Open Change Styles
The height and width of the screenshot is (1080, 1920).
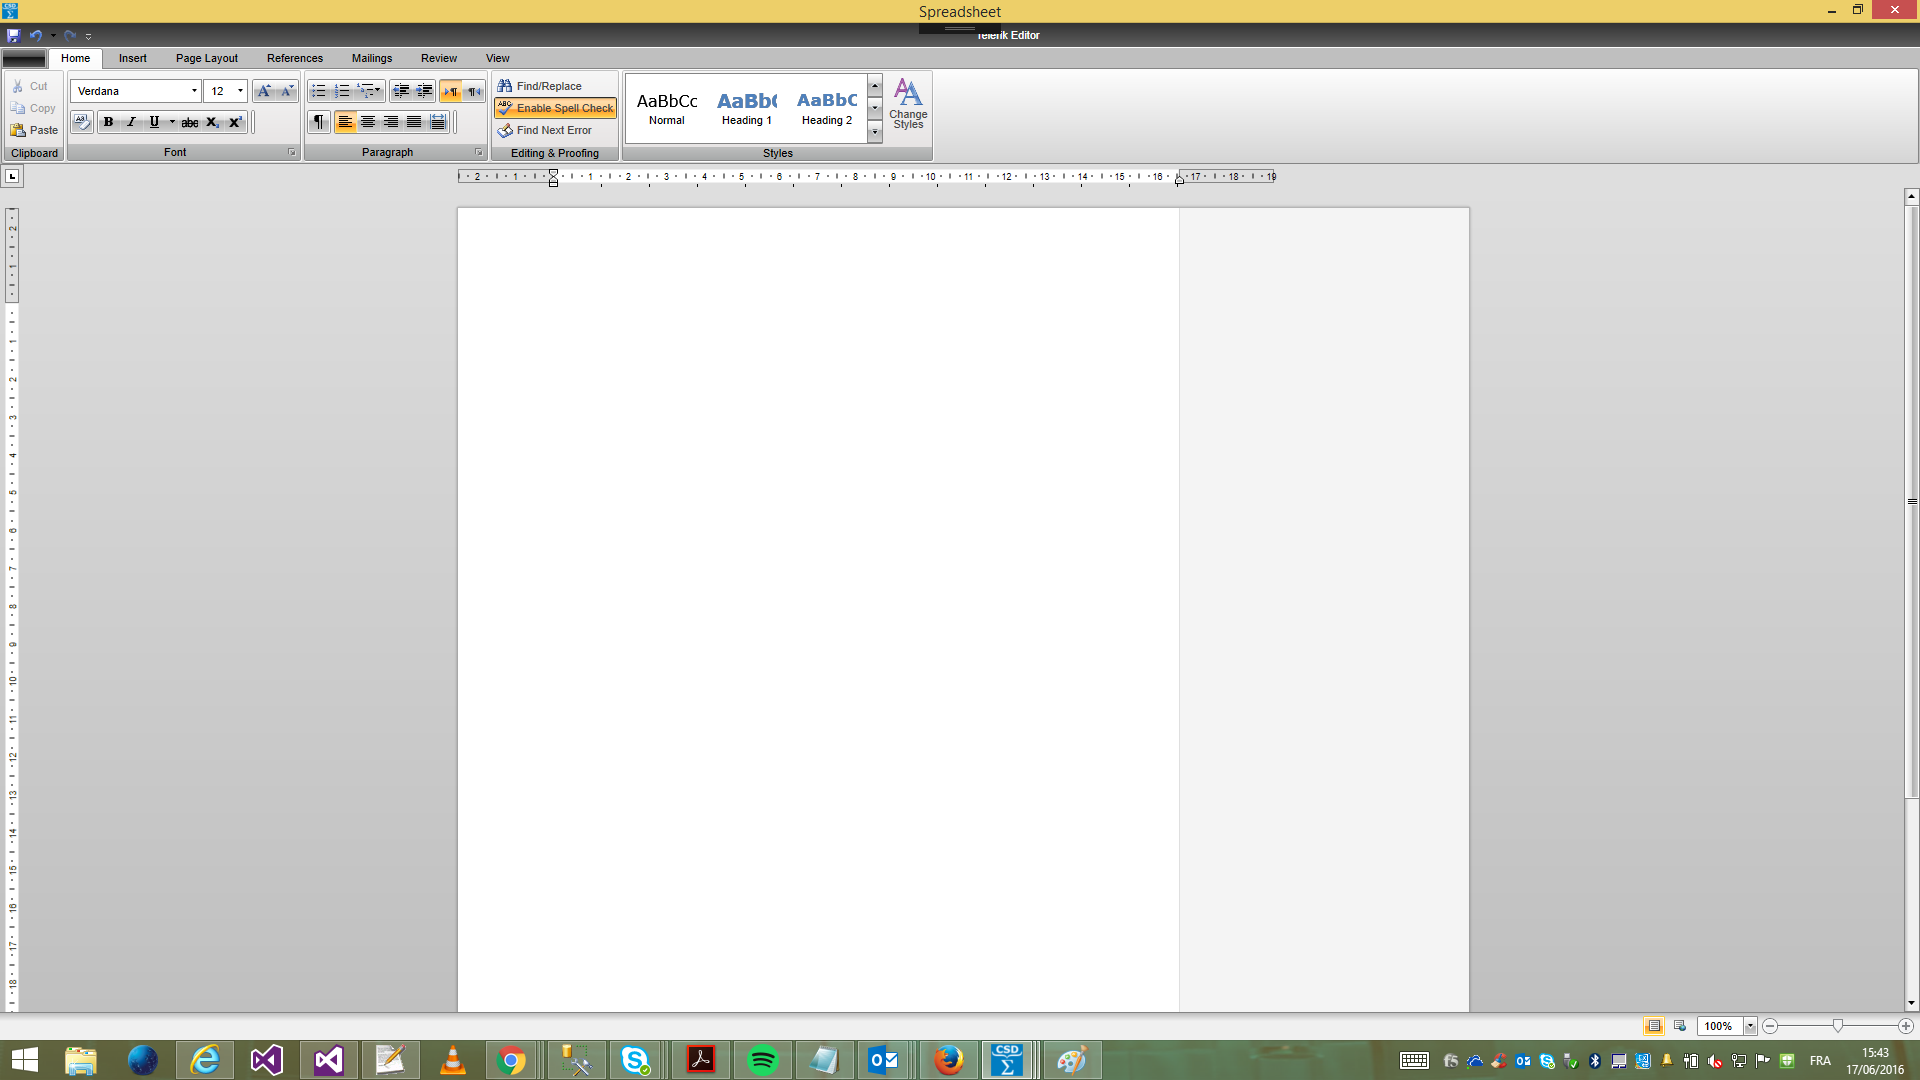pyautogui.click(x=908, y=104)
